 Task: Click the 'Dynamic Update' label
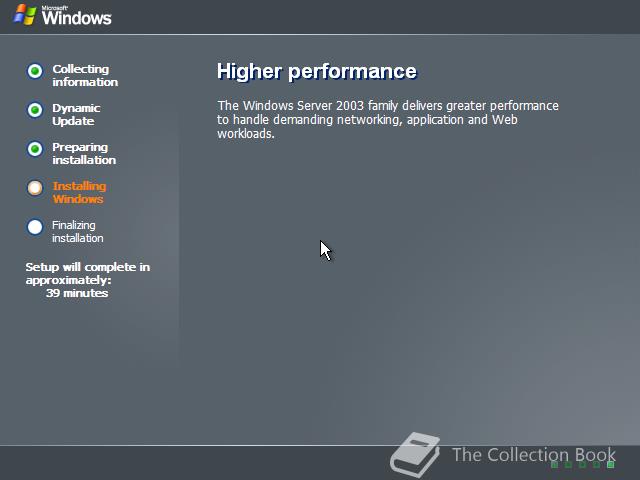coord(76,115)
